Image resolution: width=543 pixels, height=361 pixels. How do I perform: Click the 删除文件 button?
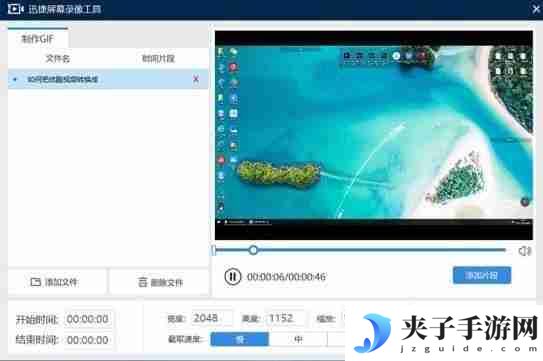pos(160,282)
